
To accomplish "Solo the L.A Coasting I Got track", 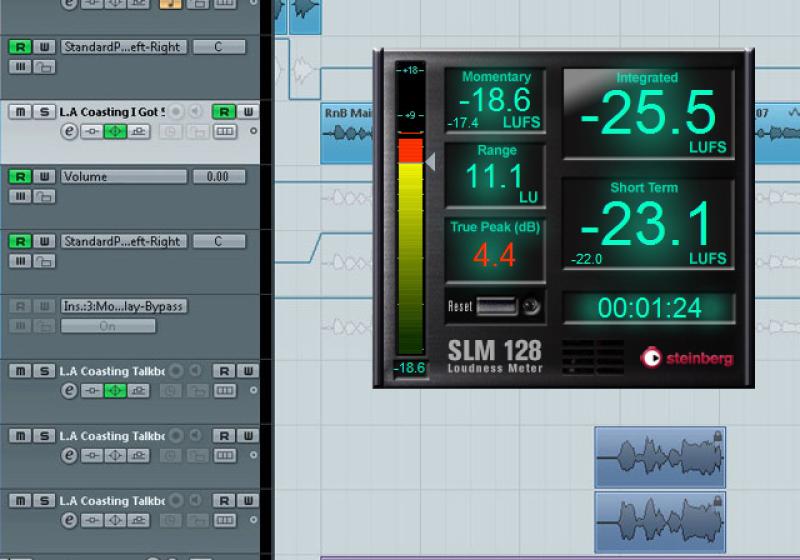I will [43, 112].
